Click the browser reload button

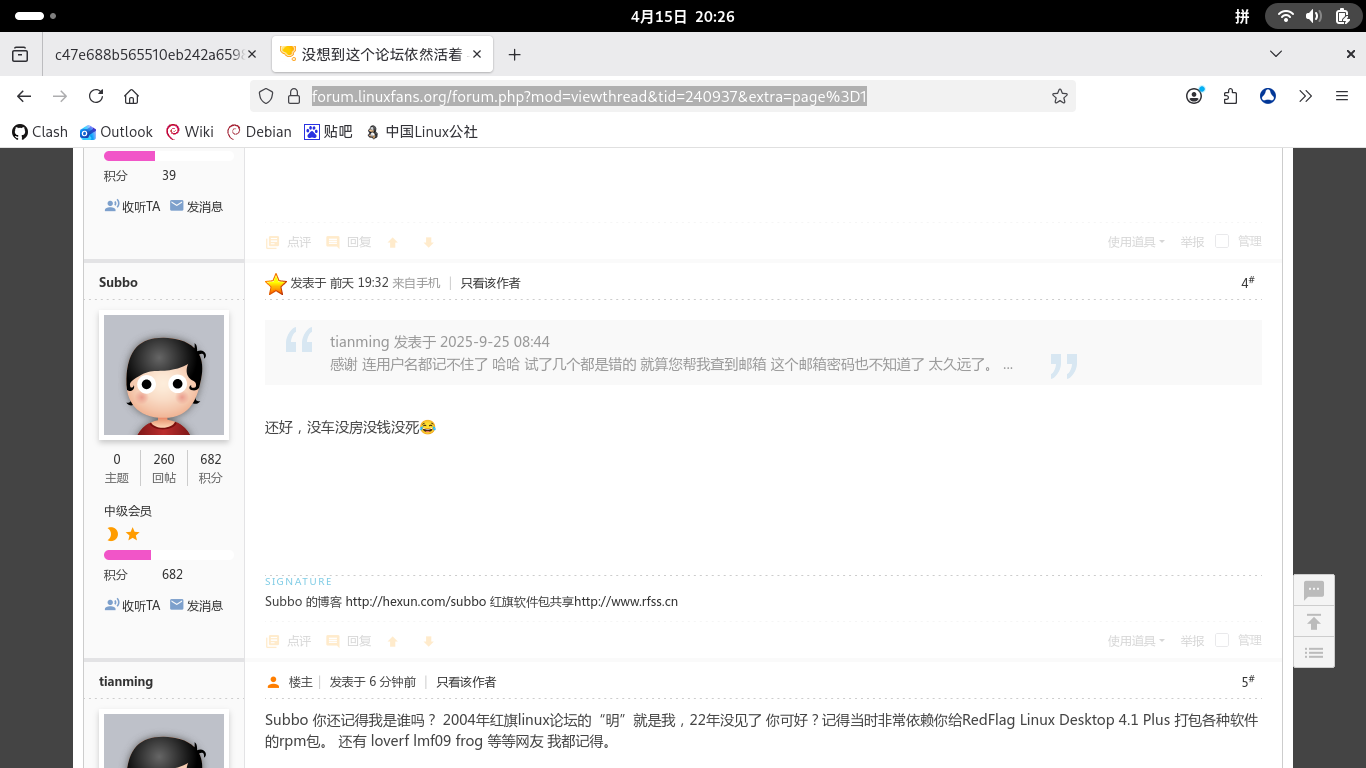coord(96,96)
